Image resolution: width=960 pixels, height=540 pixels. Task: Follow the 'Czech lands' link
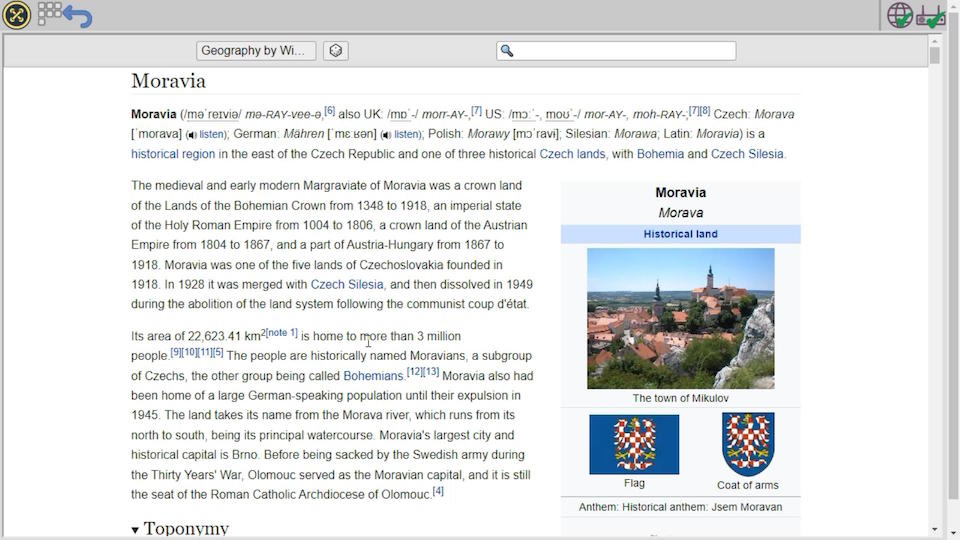tap(572, 154)
